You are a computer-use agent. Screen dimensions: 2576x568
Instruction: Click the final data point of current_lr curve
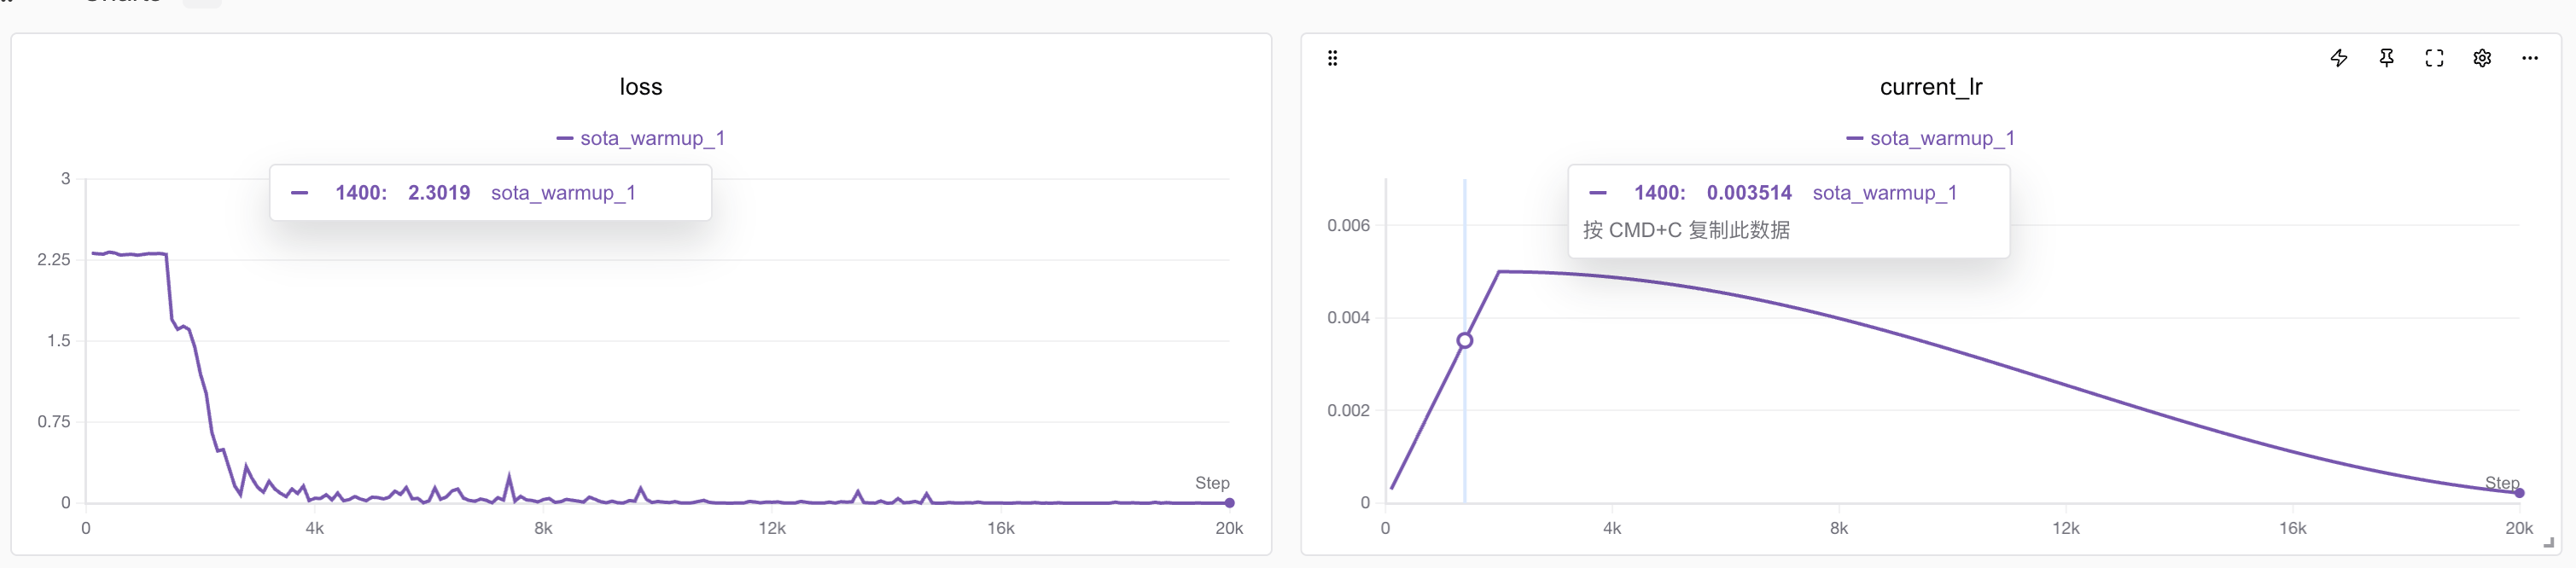coord(2519,493)
